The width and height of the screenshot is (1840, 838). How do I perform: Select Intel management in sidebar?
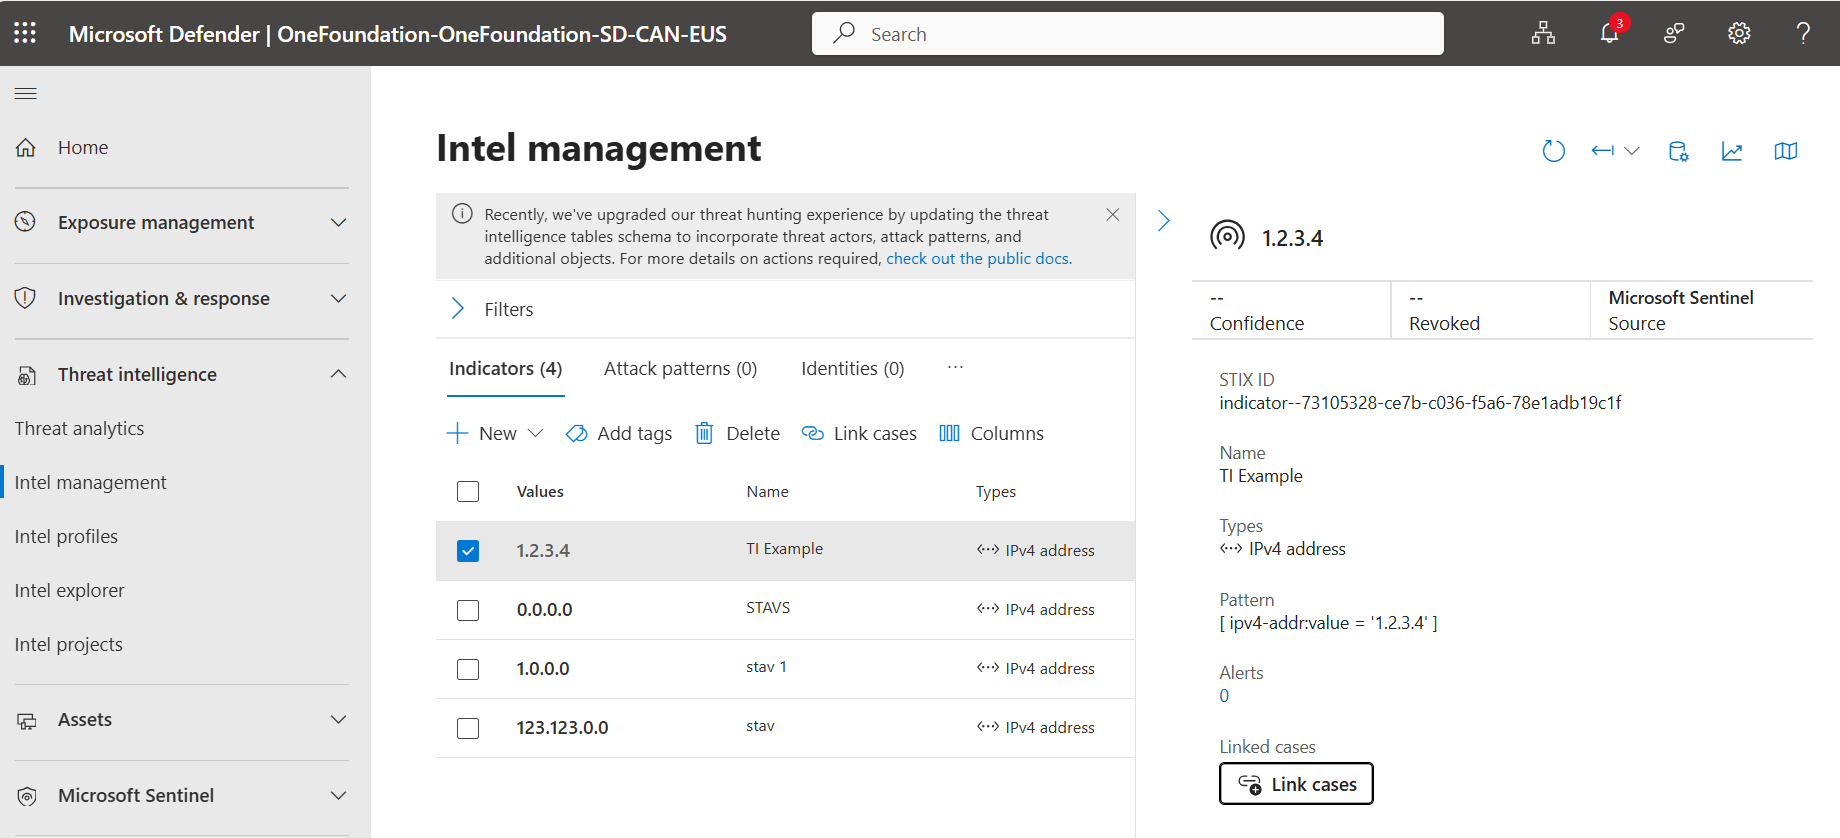[x=90, y=482]
